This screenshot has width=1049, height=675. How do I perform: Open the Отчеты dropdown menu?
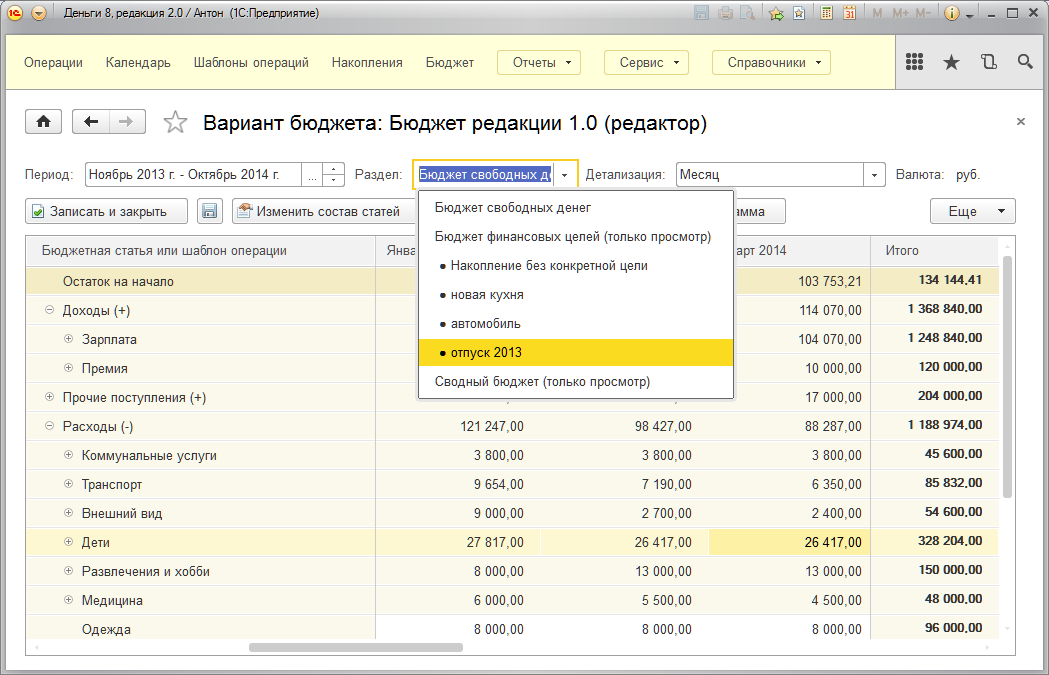pos(539,62)
